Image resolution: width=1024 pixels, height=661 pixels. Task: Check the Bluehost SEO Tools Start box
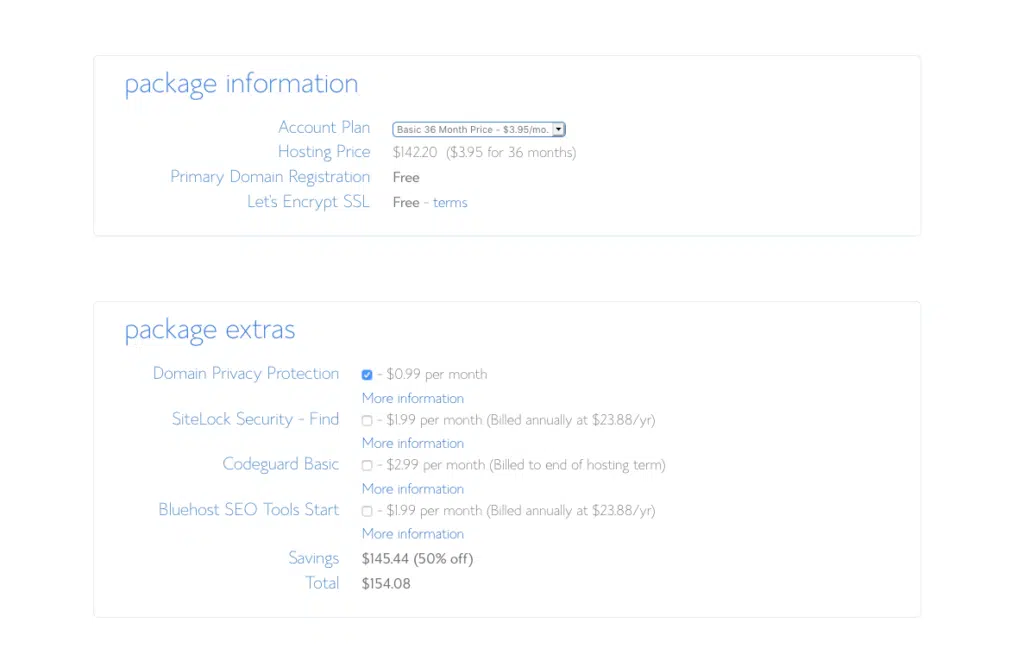[367, 510]
